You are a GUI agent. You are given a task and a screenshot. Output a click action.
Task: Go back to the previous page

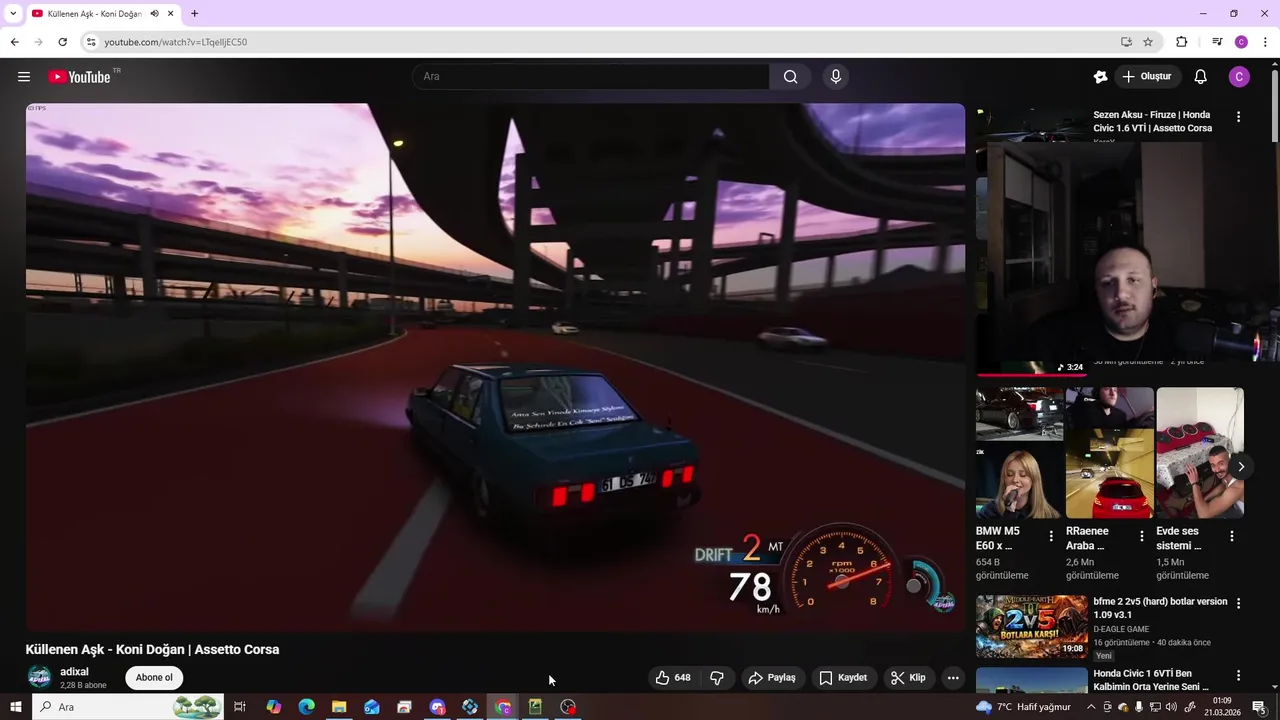point(14,42)
